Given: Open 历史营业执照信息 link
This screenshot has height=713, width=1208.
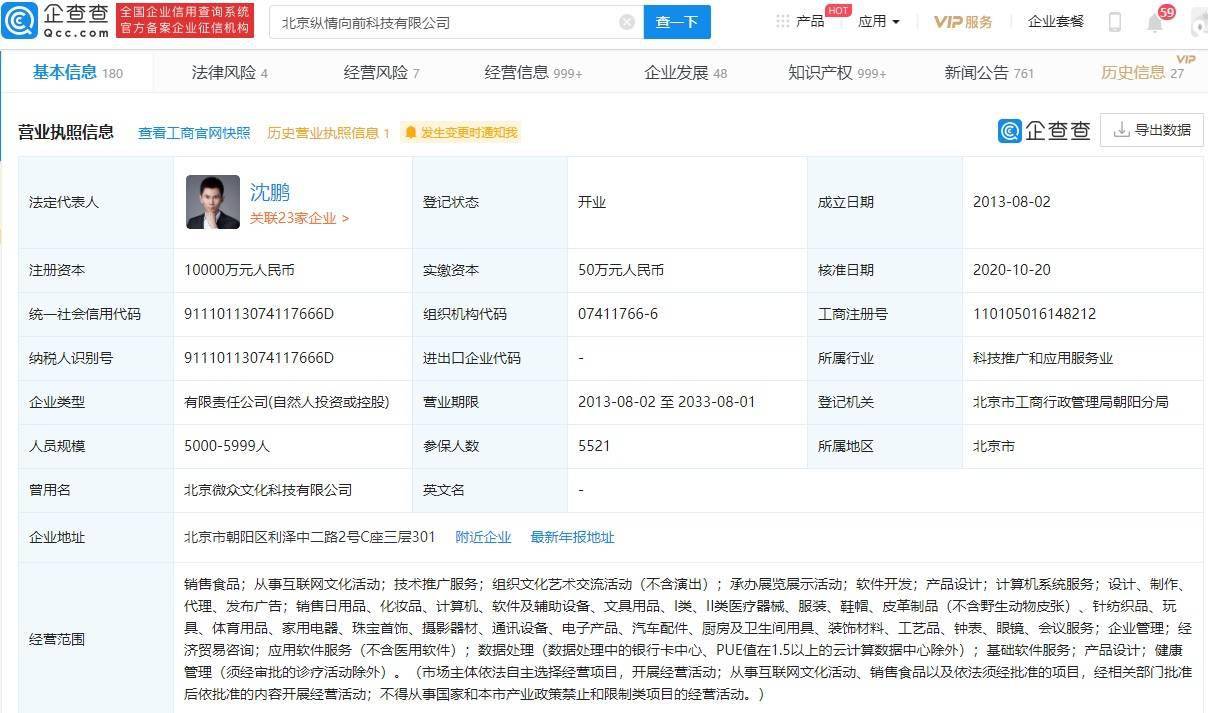Looking at the screenshot, I should pos(328,132).
